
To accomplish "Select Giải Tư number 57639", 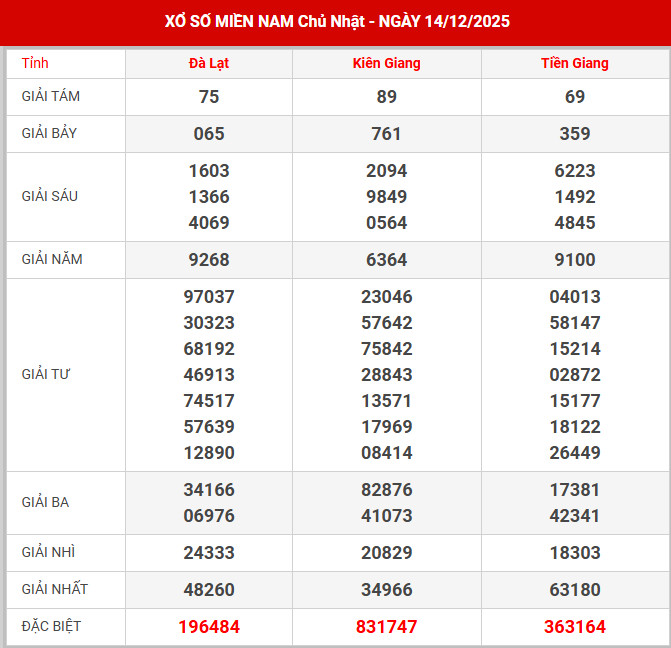I will 209,427.
